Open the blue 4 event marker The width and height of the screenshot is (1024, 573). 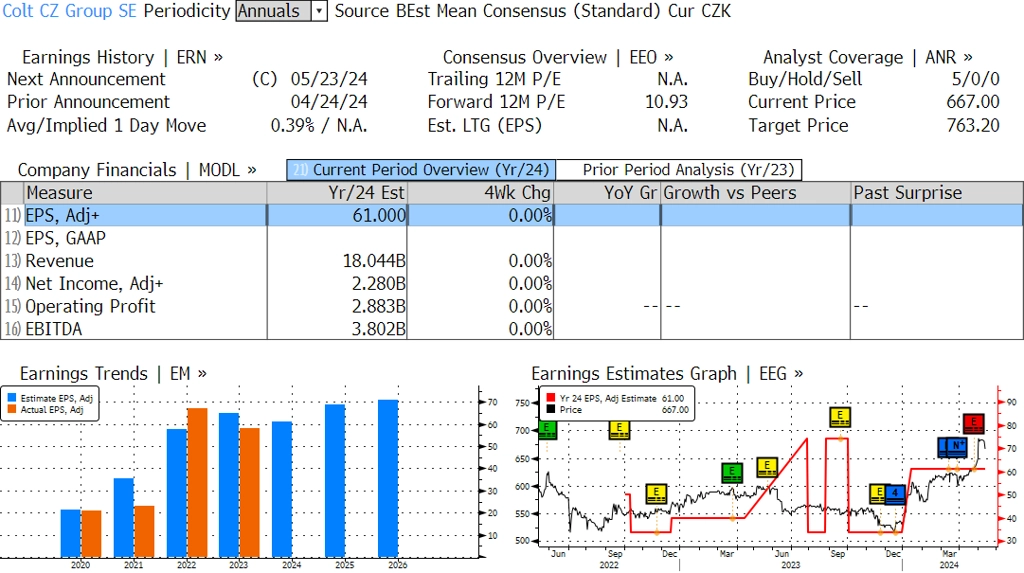[x=895, y=495]
